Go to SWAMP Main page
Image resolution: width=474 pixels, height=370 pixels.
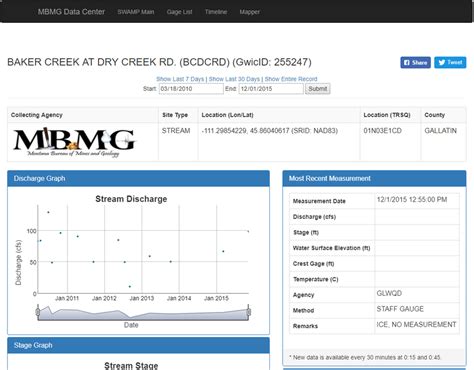click(x=136, y=12)
